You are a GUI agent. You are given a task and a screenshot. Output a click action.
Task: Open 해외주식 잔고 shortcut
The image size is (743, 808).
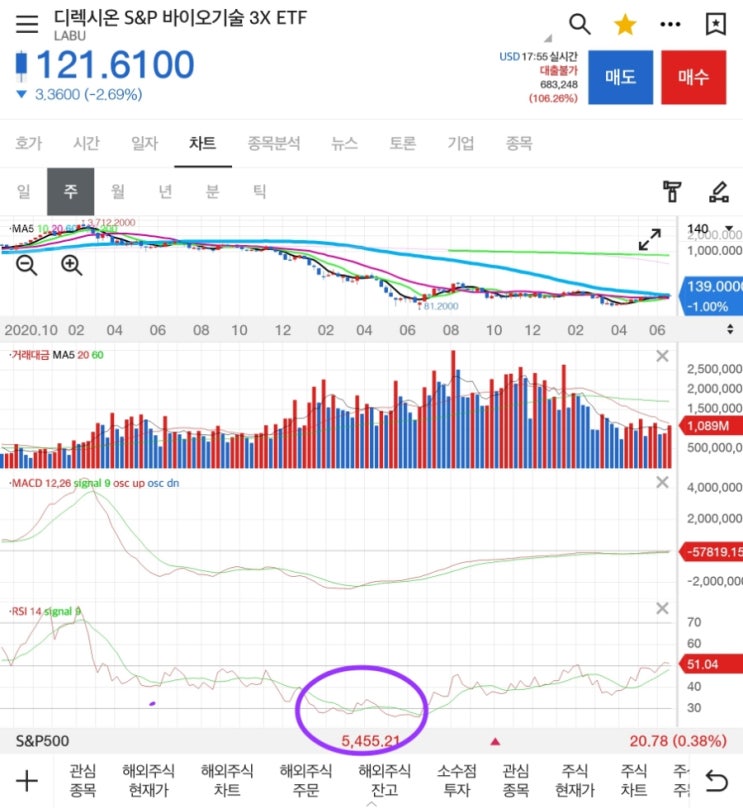pos(385,780)
